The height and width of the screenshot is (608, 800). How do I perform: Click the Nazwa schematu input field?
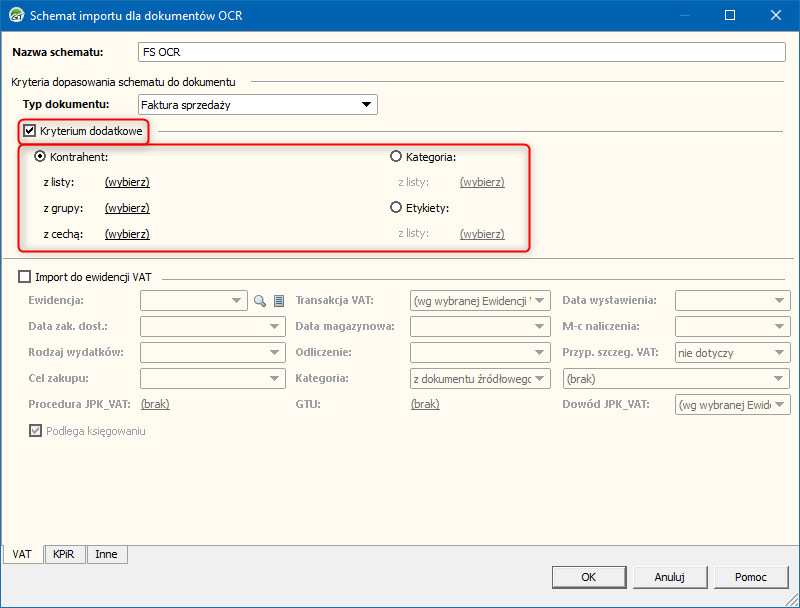[462, 52]
